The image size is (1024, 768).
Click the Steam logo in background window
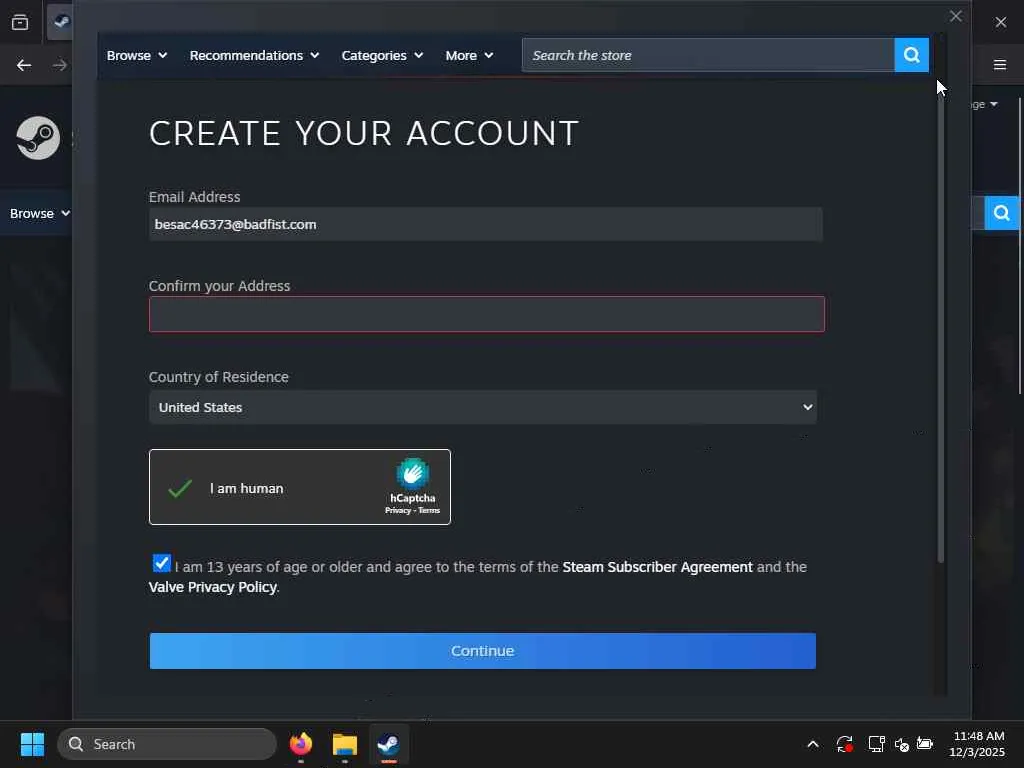pyautogui.click(x=38, y=138)
